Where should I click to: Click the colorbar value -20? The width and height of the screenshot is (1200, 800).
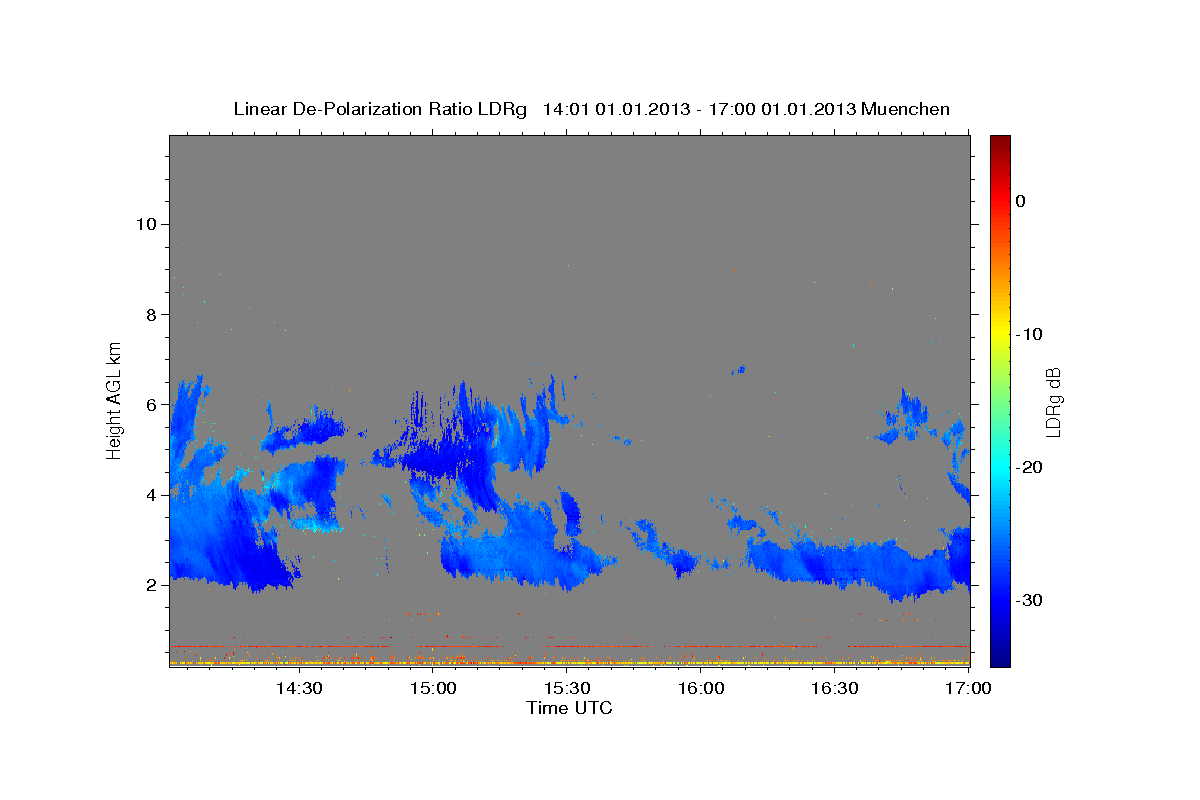coord(1029,467)
